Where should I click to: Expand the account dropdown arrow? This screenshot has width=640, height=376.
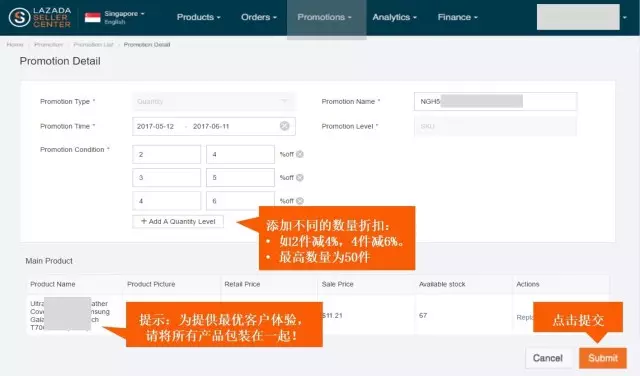click(624, 17)
